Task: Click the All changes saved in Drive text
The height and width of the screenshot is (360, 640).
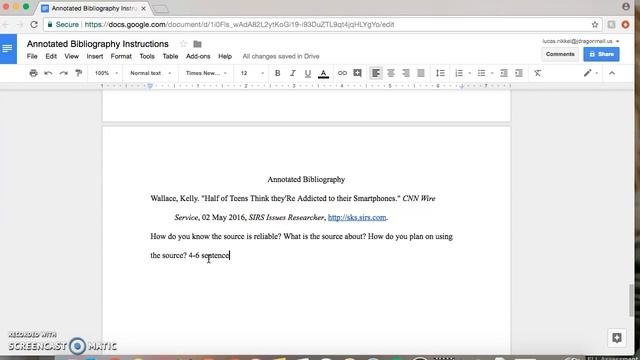Action: [281, 56]
